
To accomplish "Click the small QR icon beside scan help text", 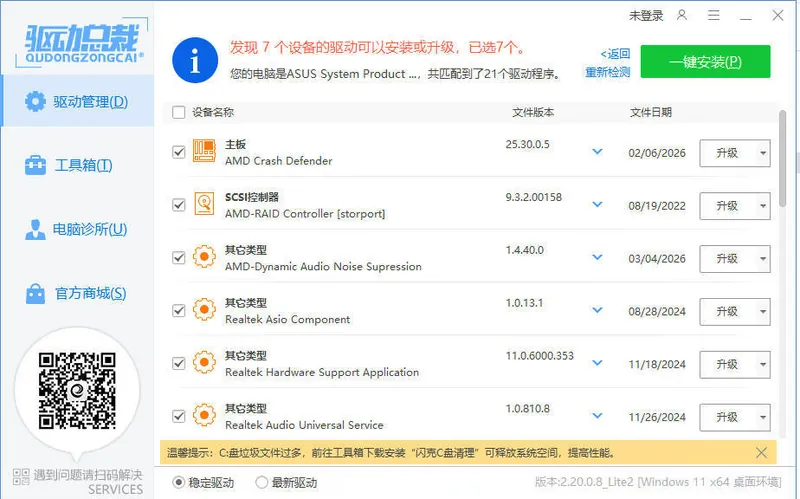I will (x=21, y=477).
